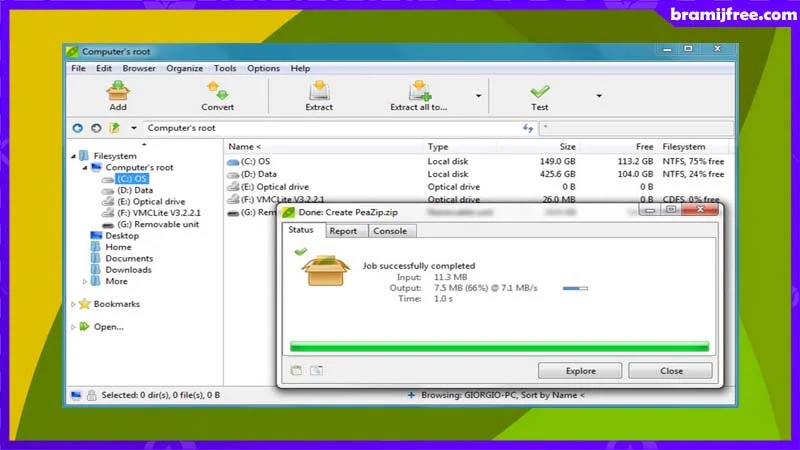Go back with the blue back arrow

pos(78,128)
